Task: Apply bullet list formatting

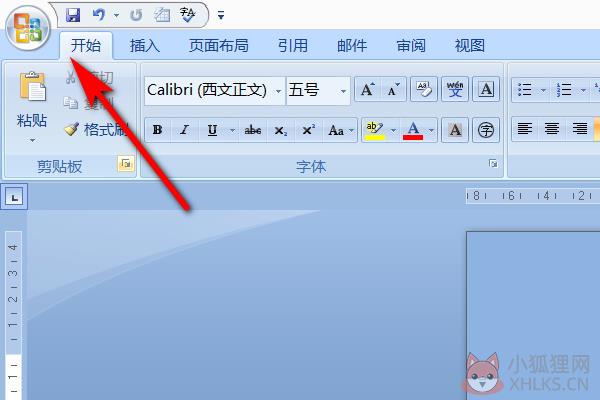Action: 525,90
